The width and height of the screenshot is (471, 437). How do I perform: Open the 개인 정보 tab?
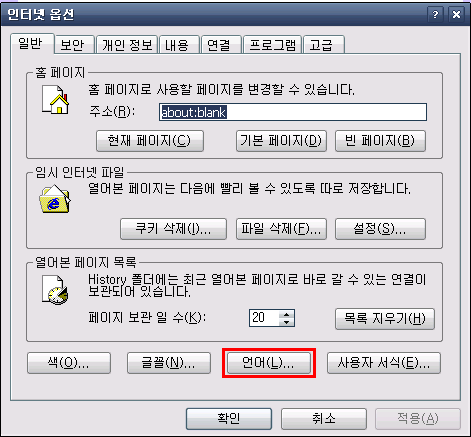click(127, 45)
